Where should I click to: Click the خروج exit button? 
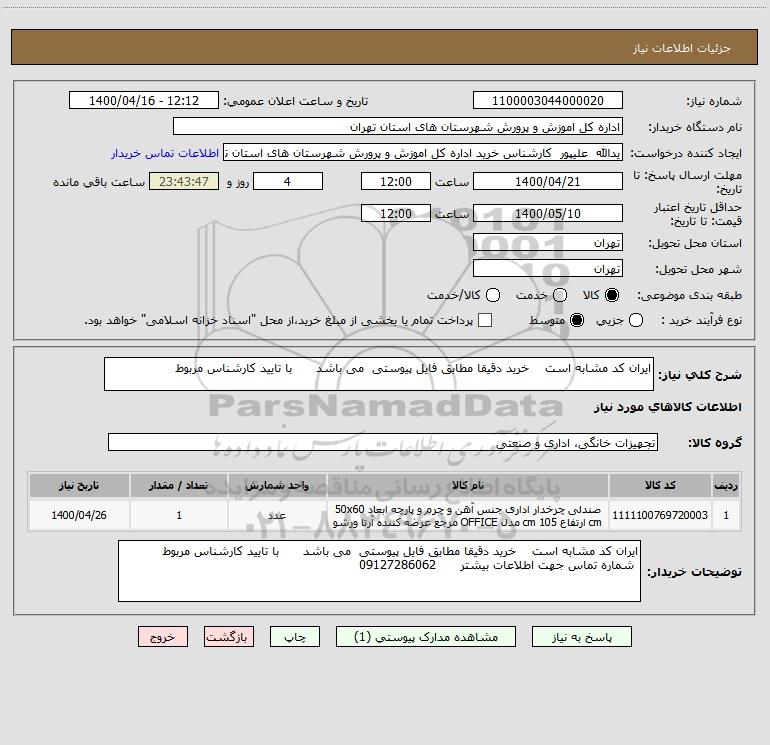[x=163, y=636]
